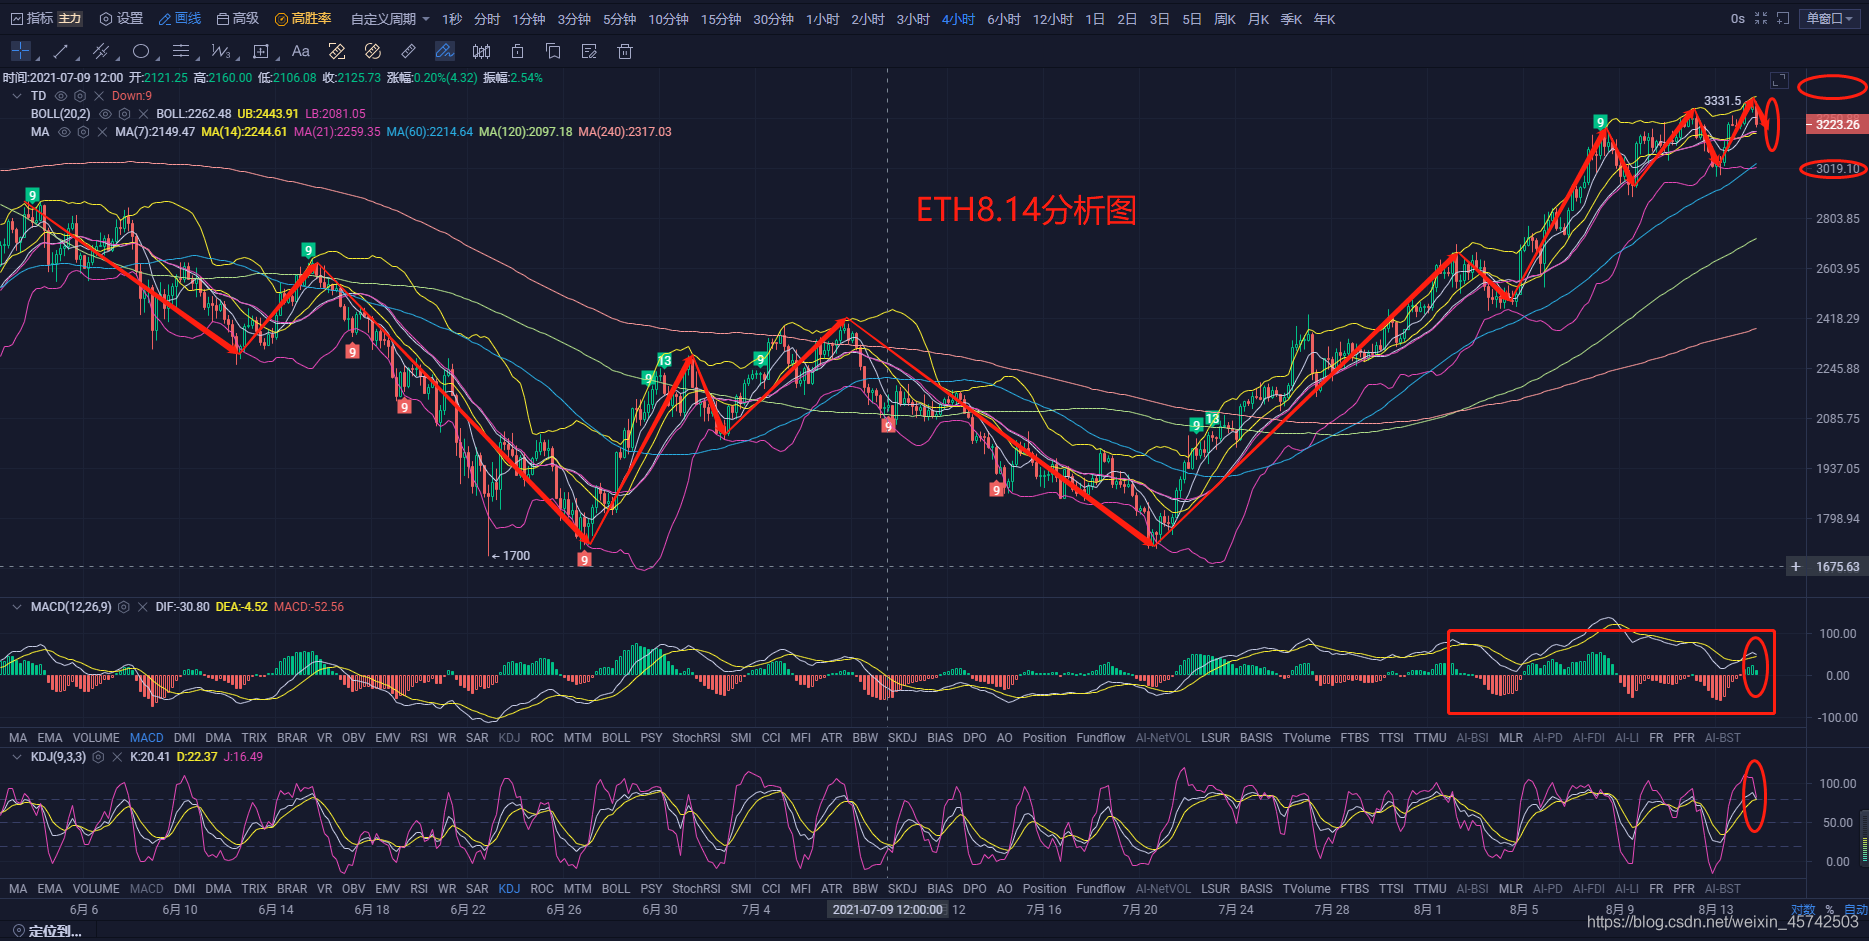
Task: Remove the TD indicator with its X
Action: click(x=99, y=96)
